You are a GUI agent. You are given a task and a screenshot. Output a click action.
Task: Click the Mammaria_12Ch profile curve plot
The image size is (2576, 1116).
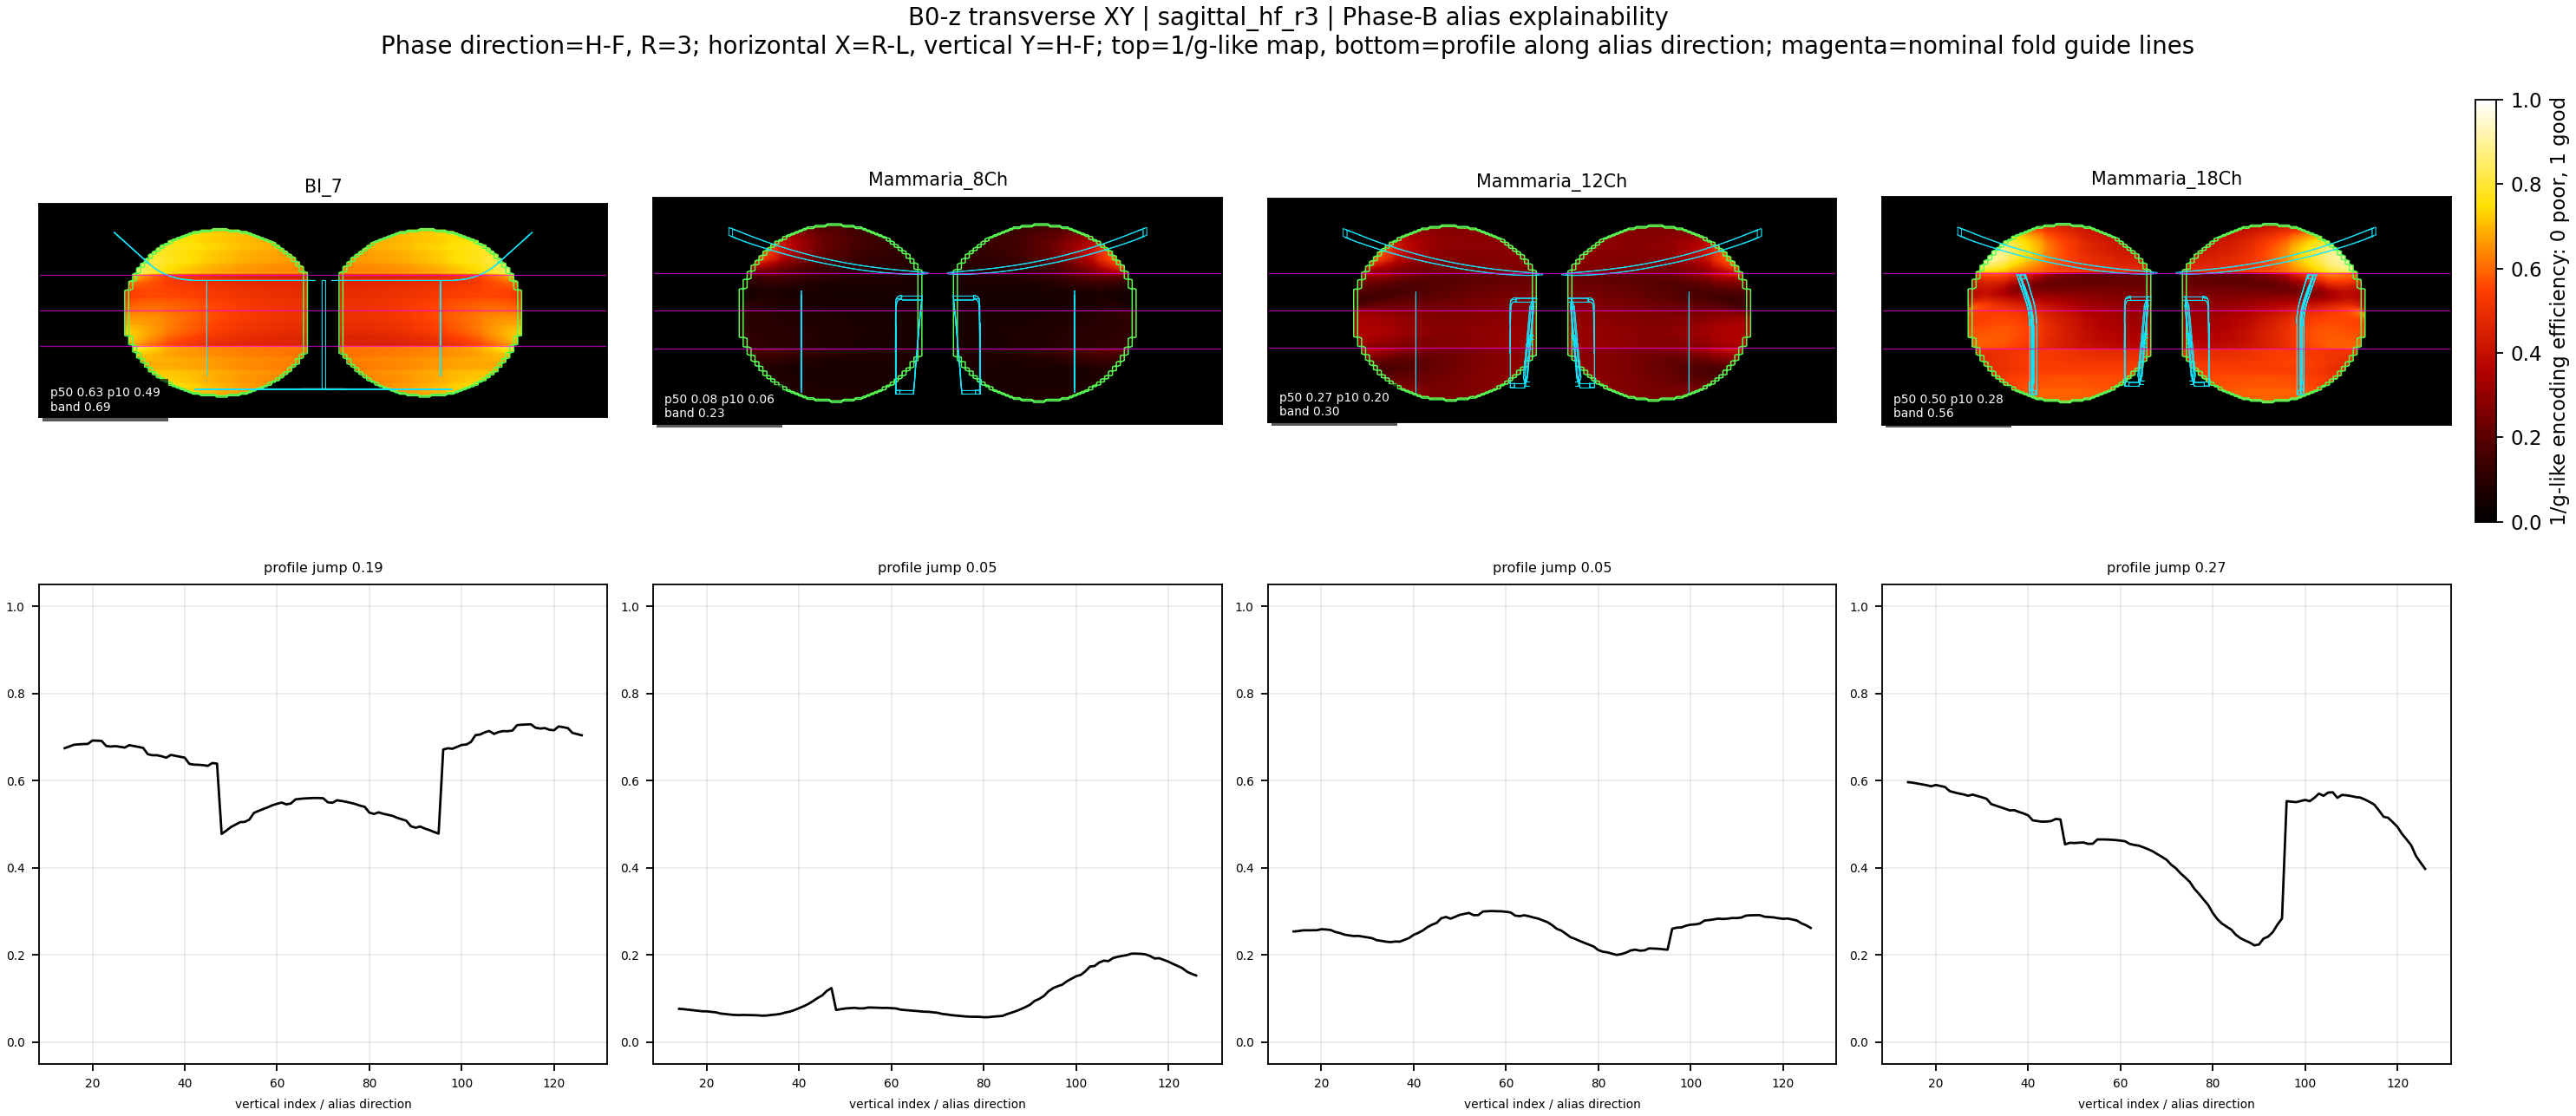[1551, 824]
